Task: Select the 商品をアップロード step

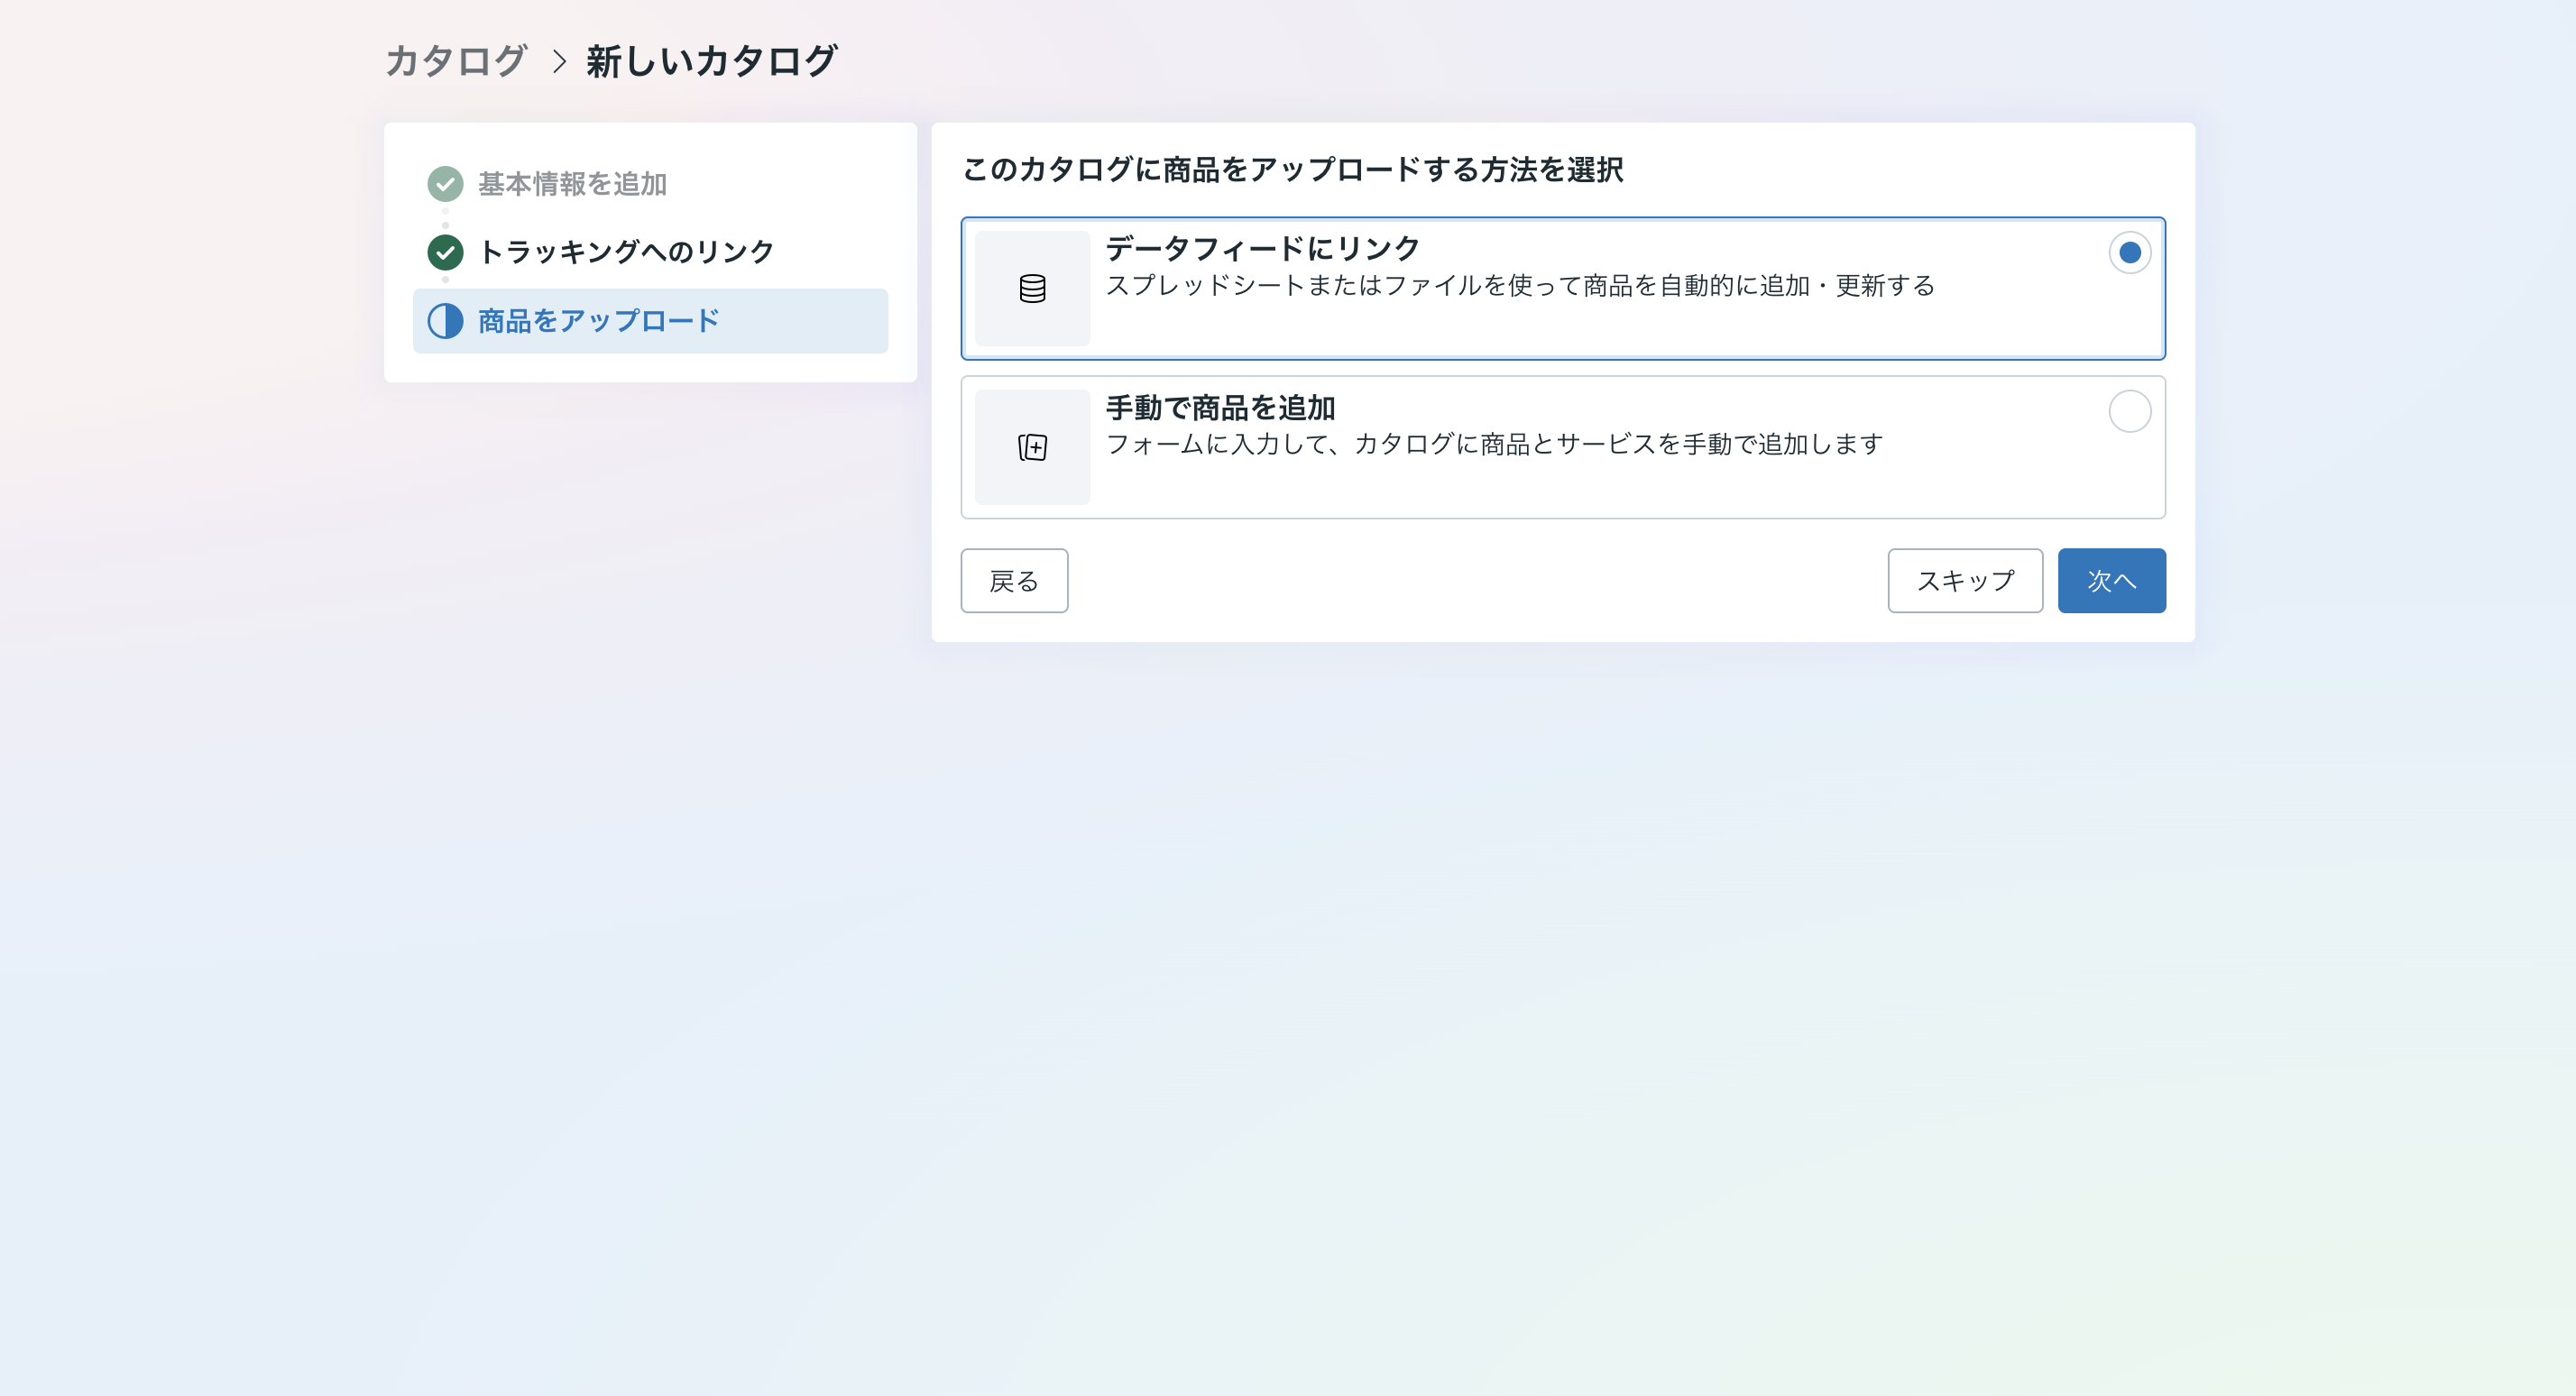Action: 598,321
